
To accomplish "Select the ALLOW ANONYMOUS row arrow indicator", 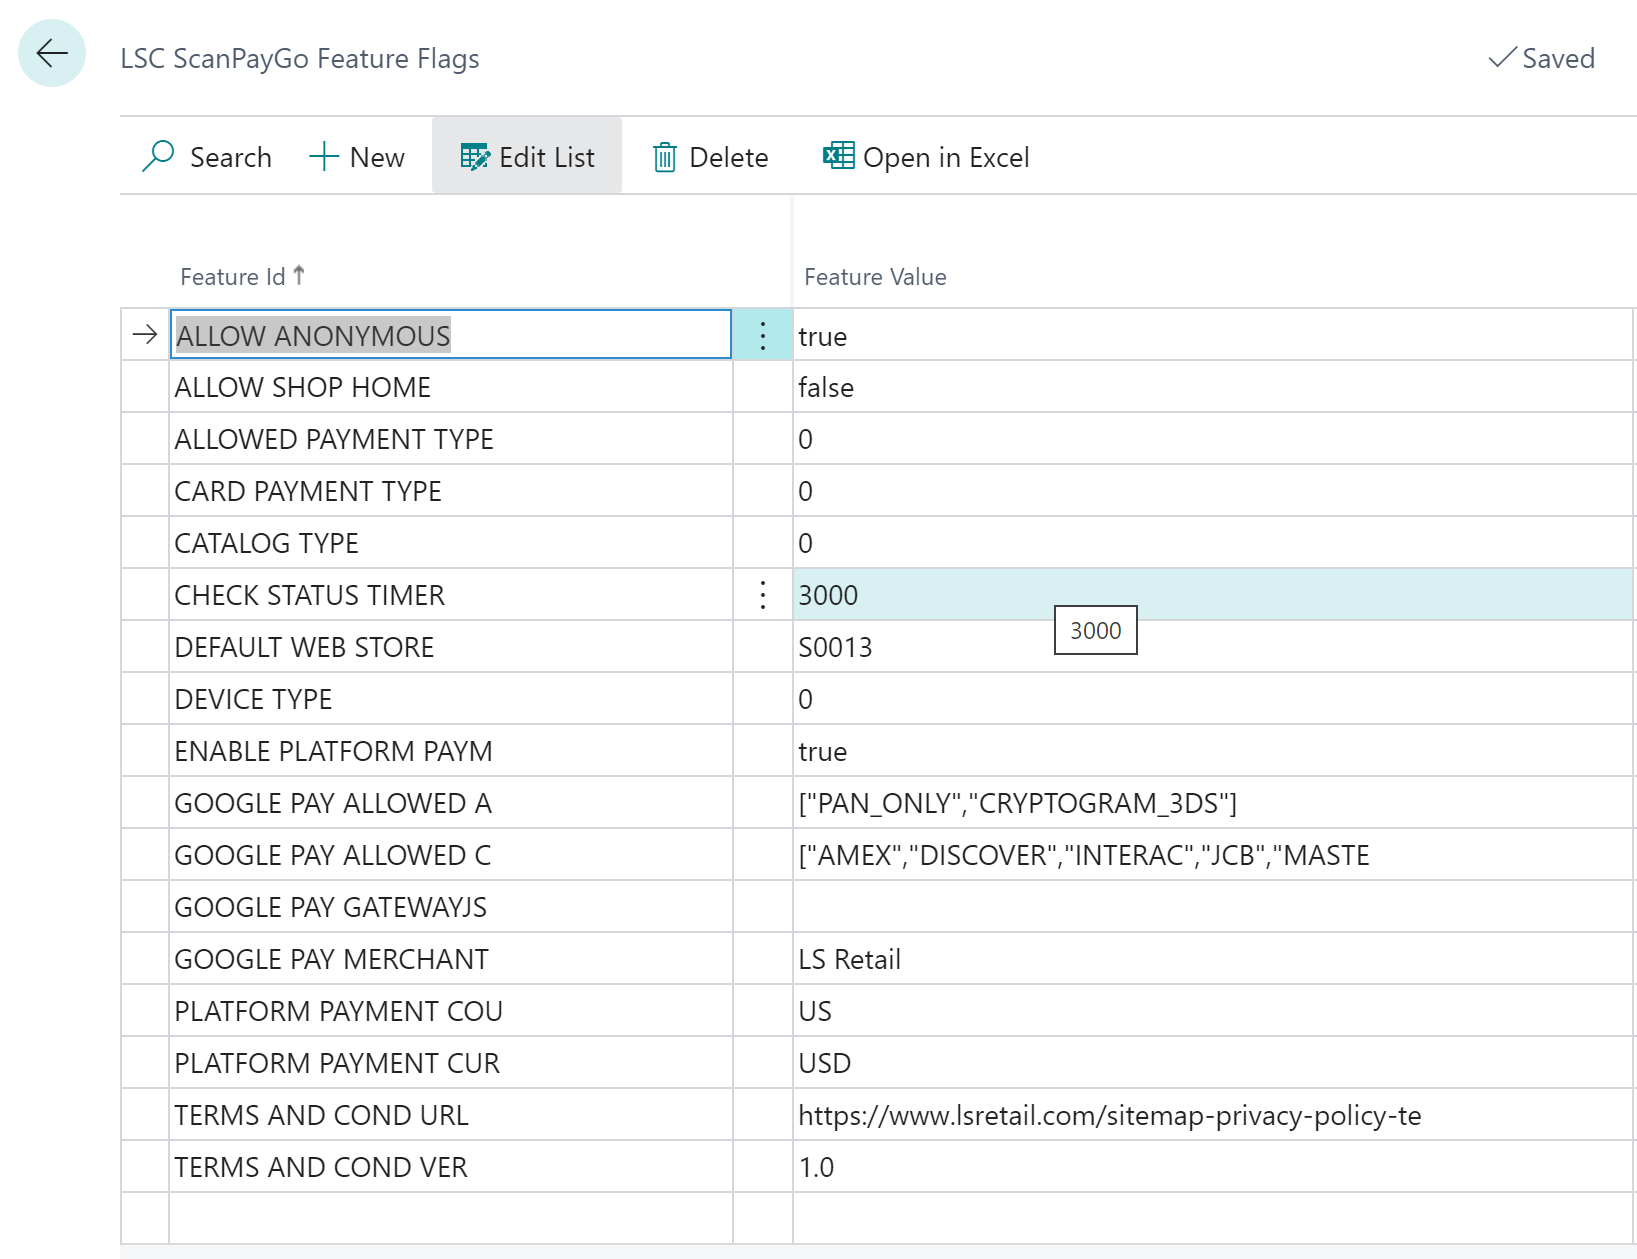I will [145, 335].
